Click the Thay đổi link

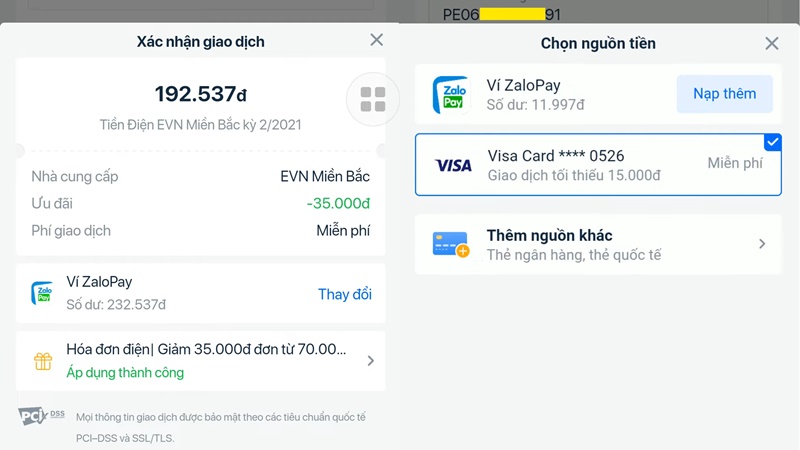(345, 294)
